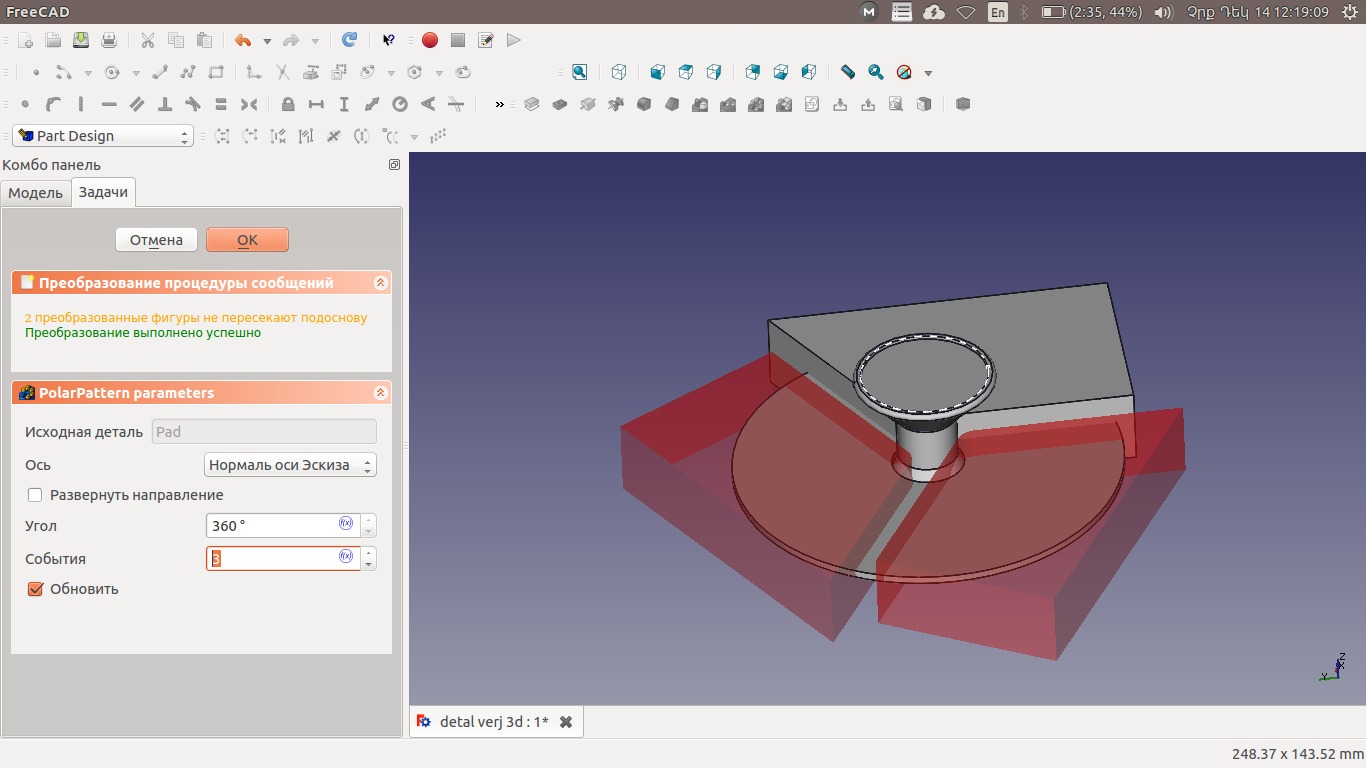Screen dimensions: 1366x768
Task: Uncheck the Обновить checkbox
Action: 36,589
